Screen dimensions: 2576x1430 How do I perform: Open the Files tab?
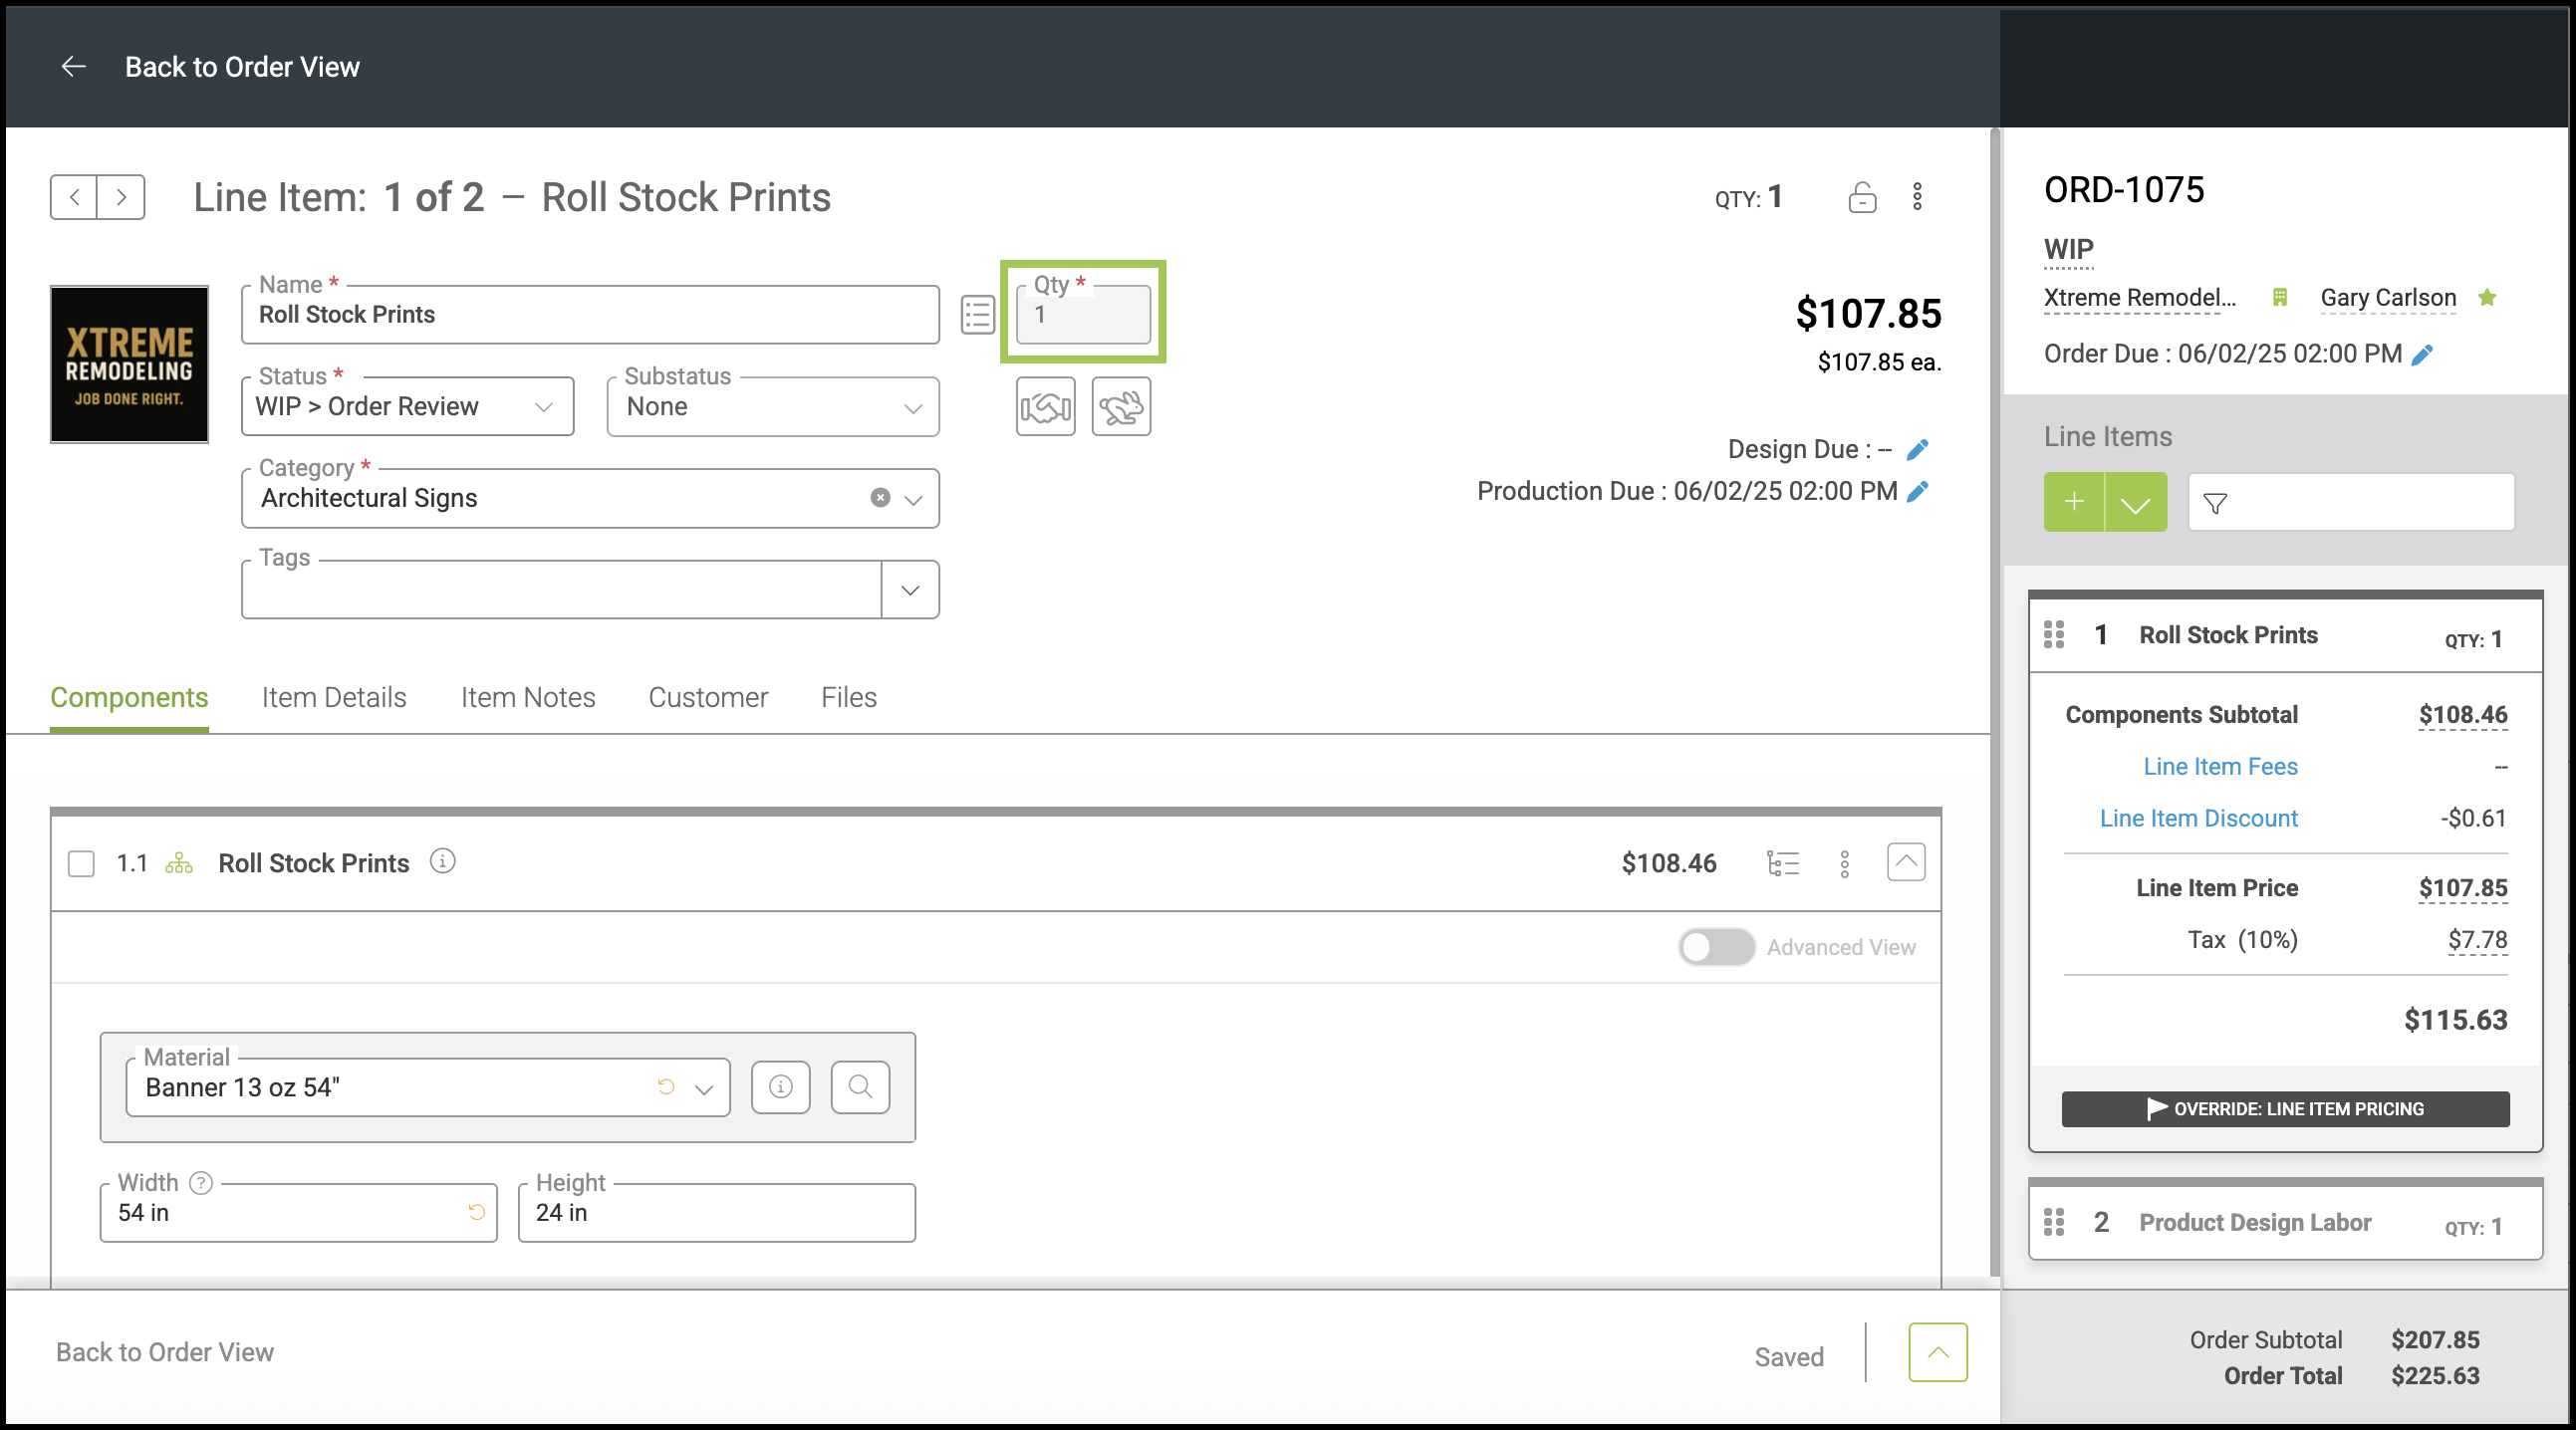point(848,698)
